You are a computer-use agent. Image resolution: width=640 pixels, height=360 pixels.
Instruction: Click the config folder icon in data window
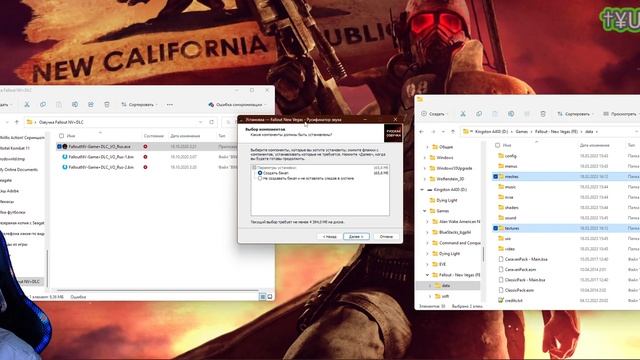click(501, 156)
